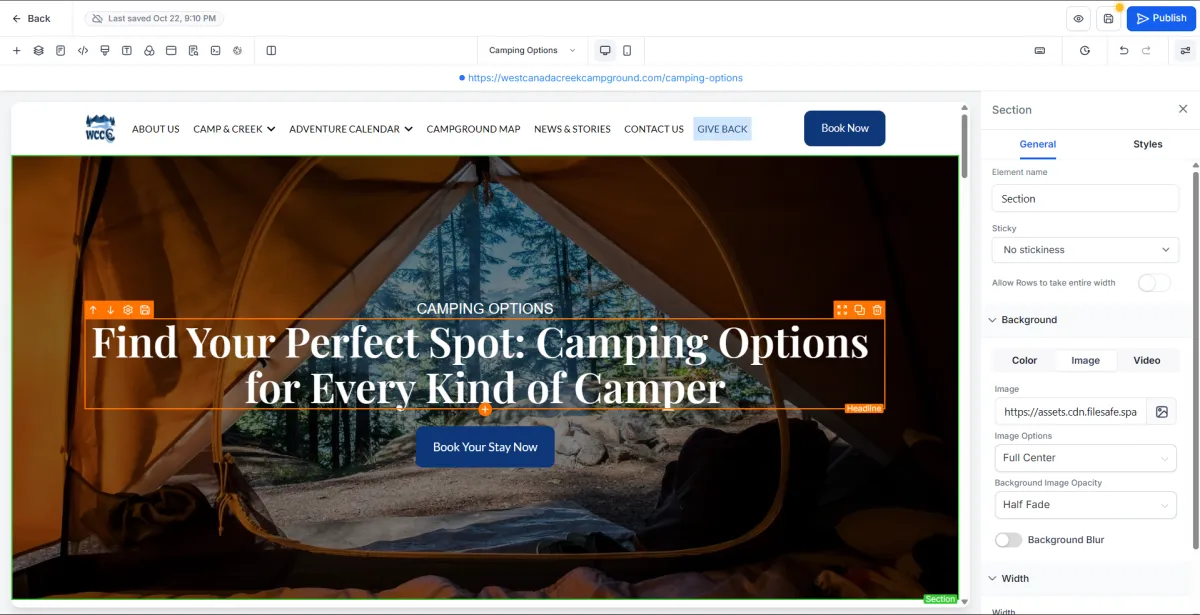
Task: Open the Sticky dropdown
Action: point(1086,250)
